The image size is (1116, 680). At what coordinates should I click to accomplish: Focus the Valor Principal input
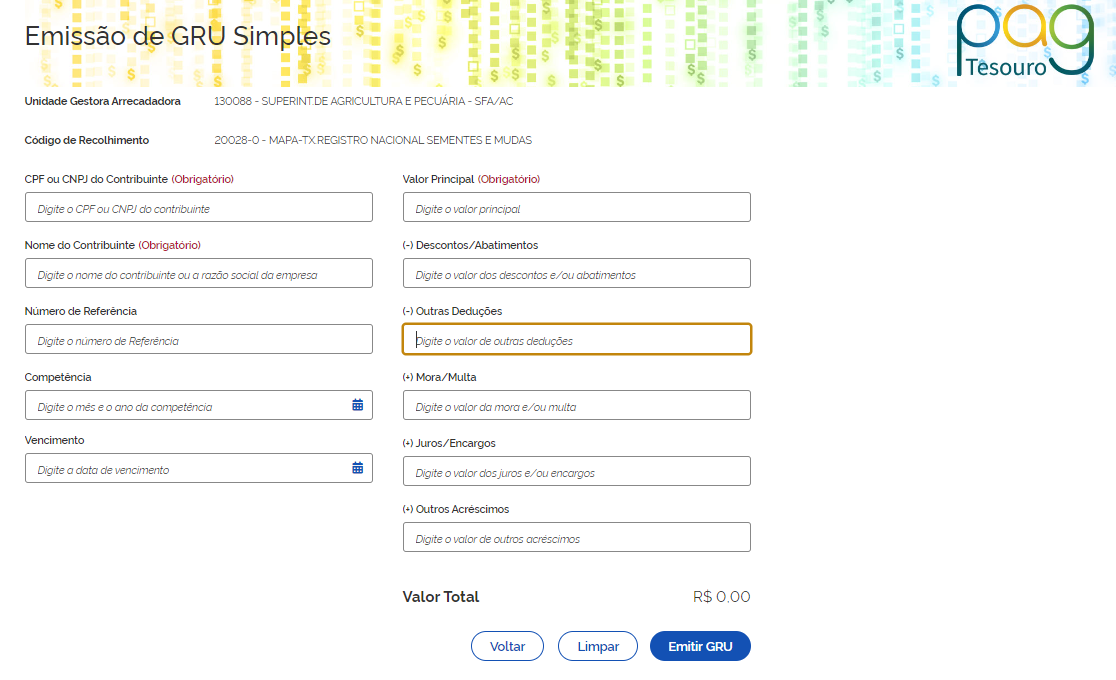tap(576, 208)
